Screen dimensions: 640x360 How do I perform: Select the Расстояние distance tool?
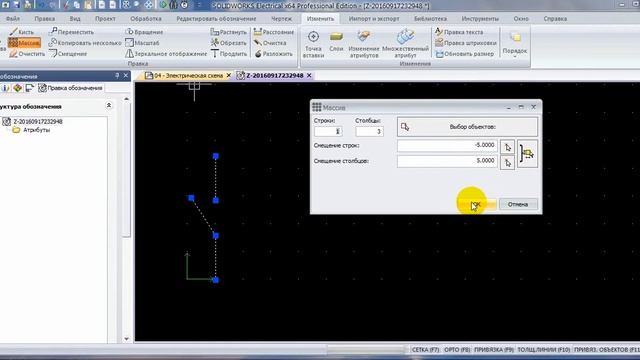point(273,32)
